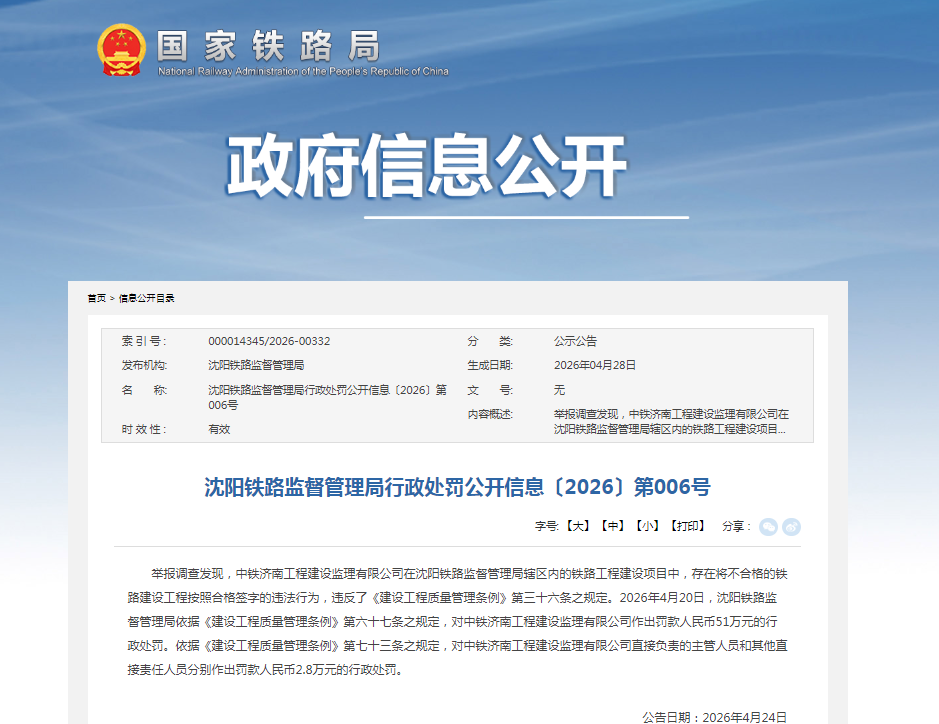This screenshot has width=939, height=724.
Task: Set font size to 小 (small)
Action: tap(648, 526)
